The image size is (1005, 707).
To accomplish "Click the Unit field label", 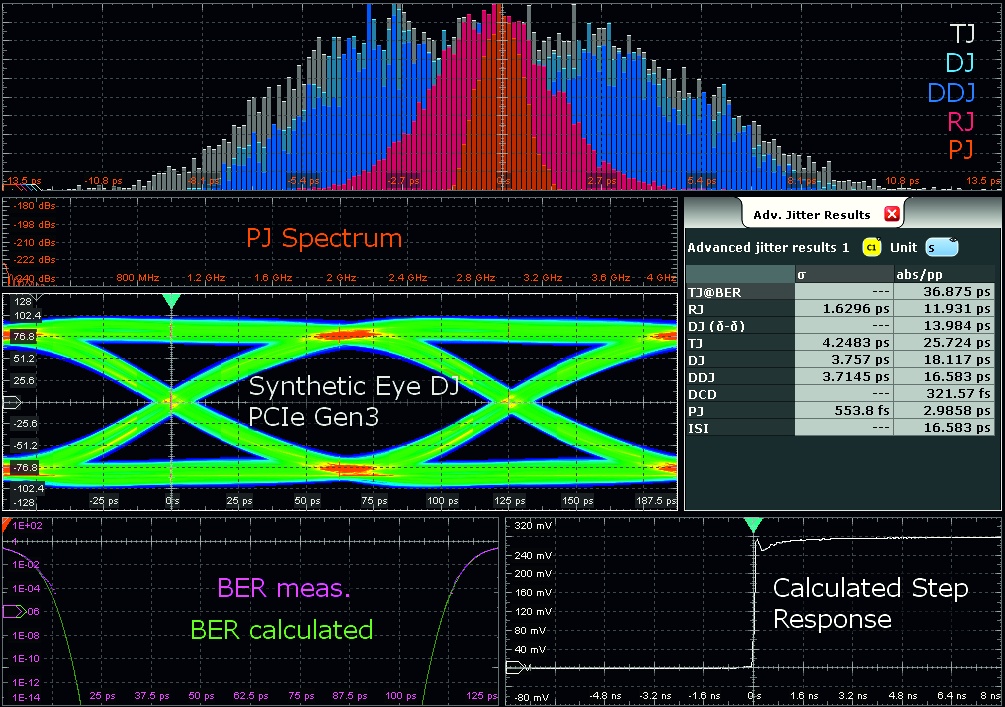I will pos(903,247).
